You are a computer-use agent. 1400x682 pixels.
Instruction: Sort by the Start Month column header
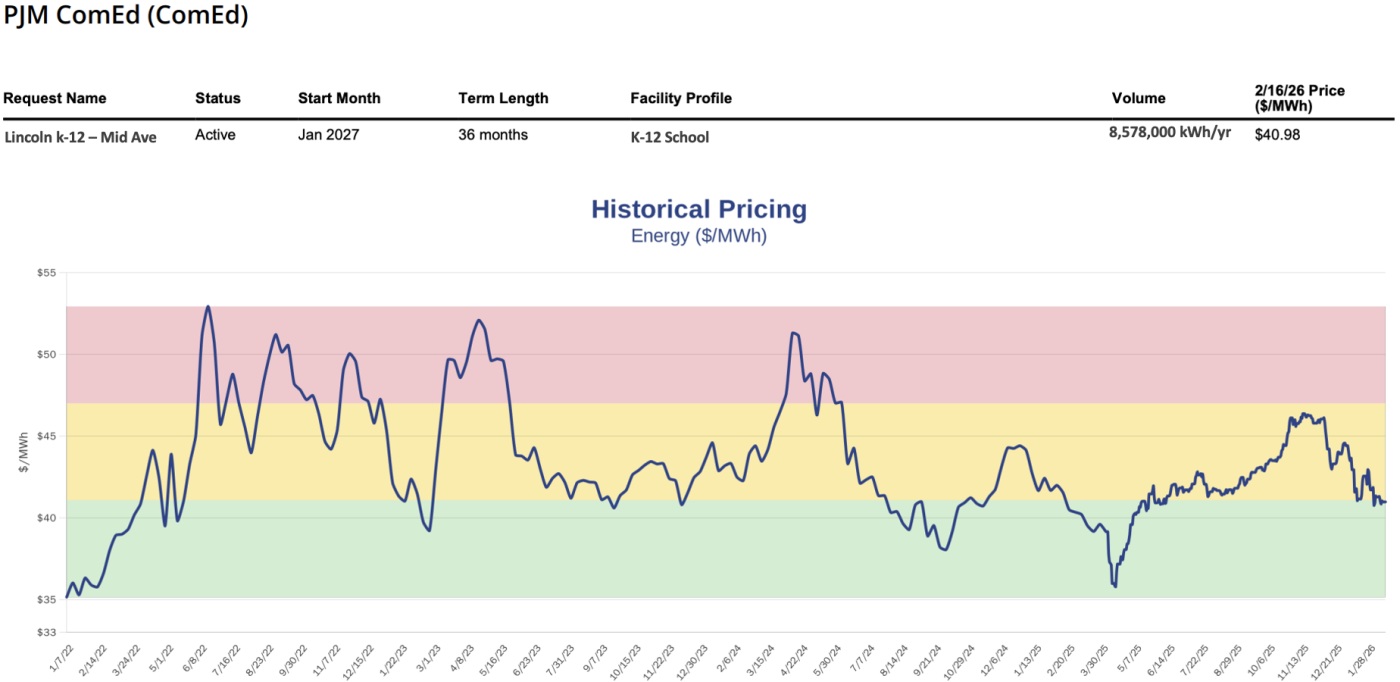pos(339,98)
